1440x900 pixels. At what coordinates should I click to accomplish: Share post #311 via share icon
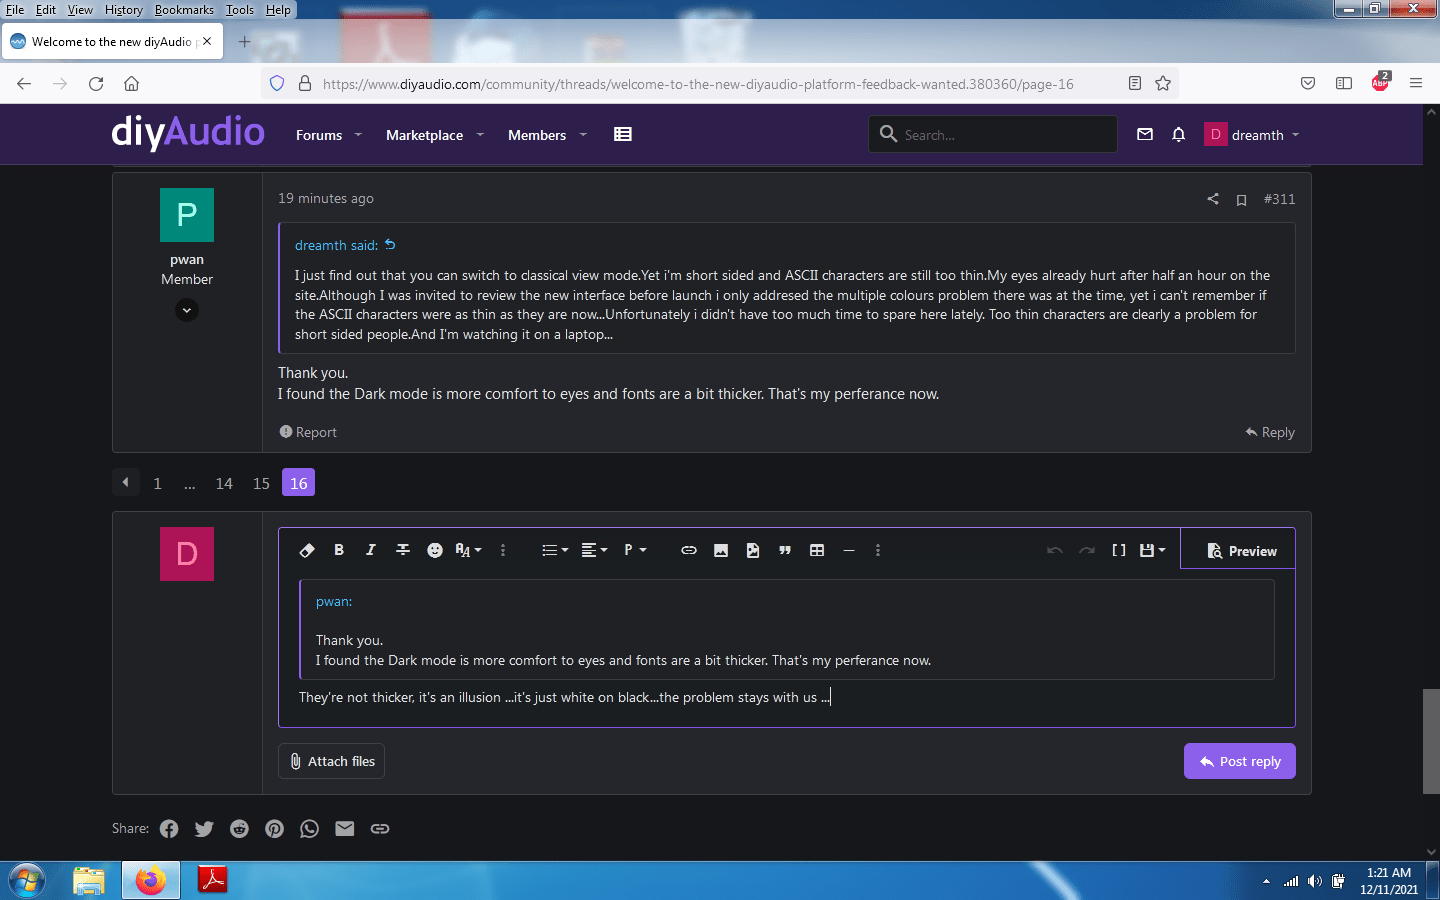(1213, 199)
